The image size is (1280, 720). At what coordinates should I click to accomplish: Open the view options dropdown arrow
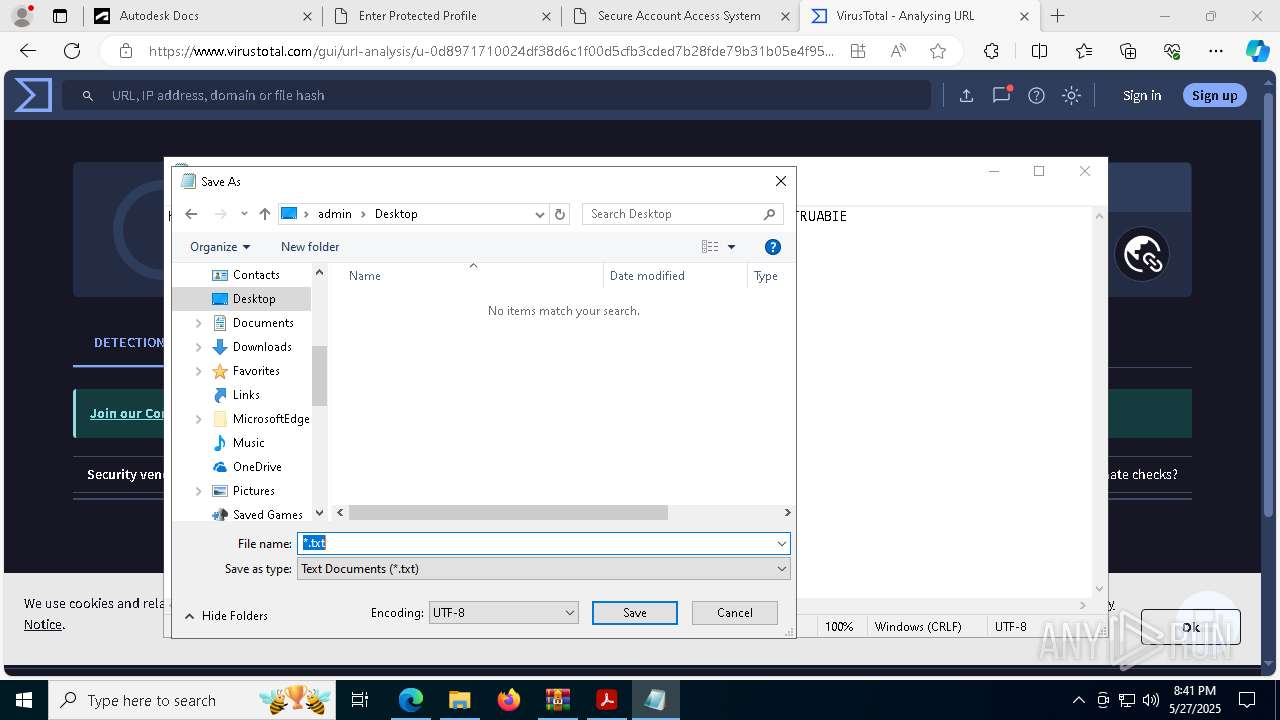[731, 247]
